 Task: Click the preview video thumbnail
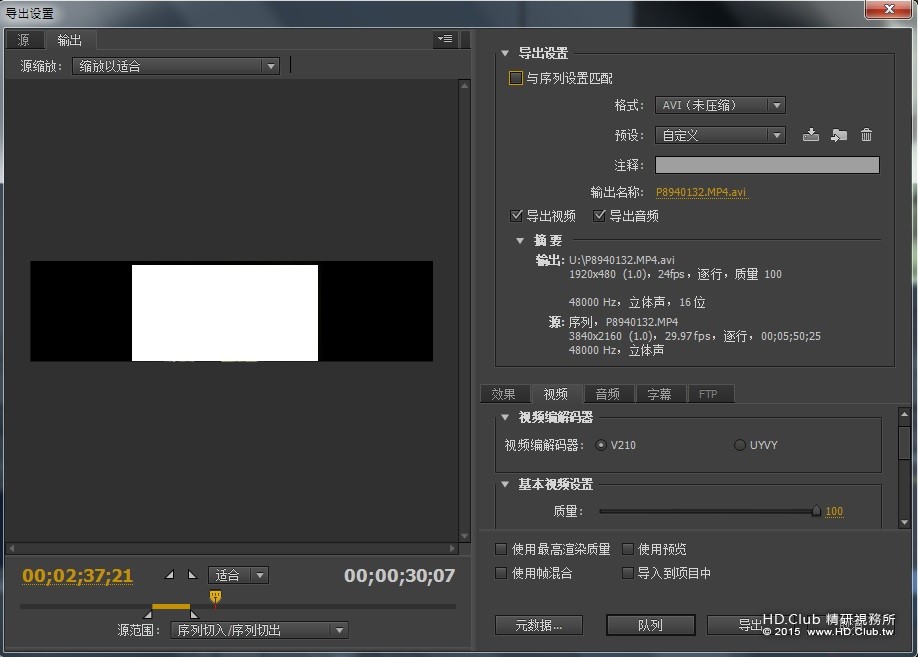[x=231, y=311]
